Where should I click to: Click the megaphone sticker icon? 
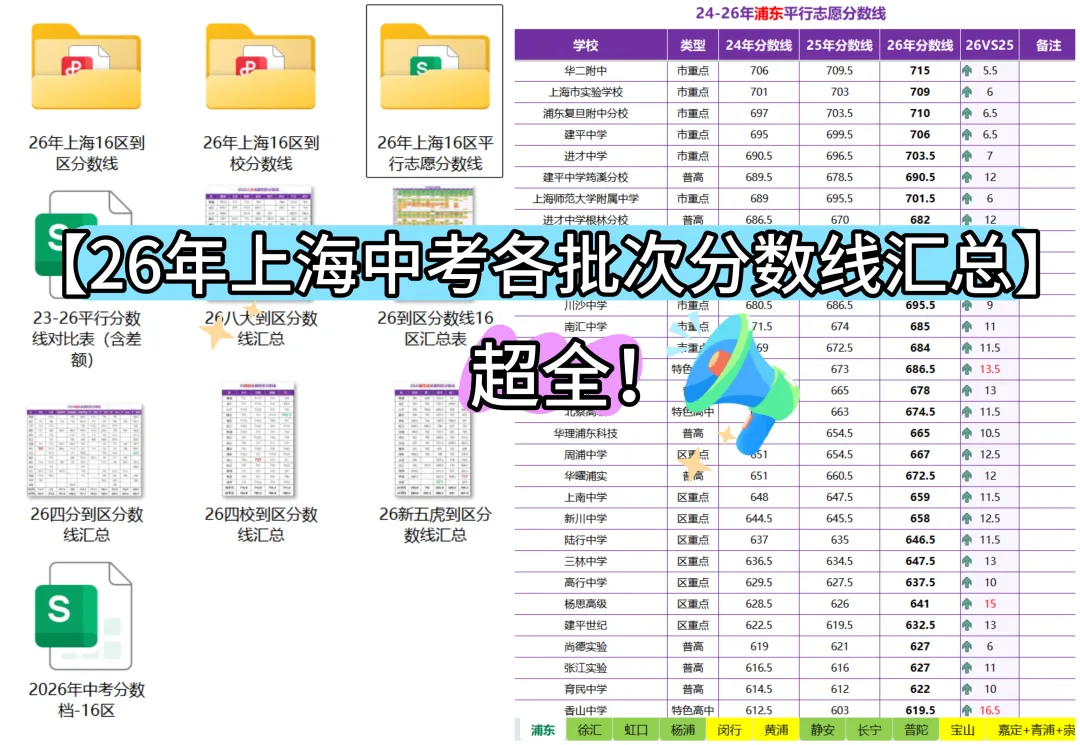tap(742, 382)
